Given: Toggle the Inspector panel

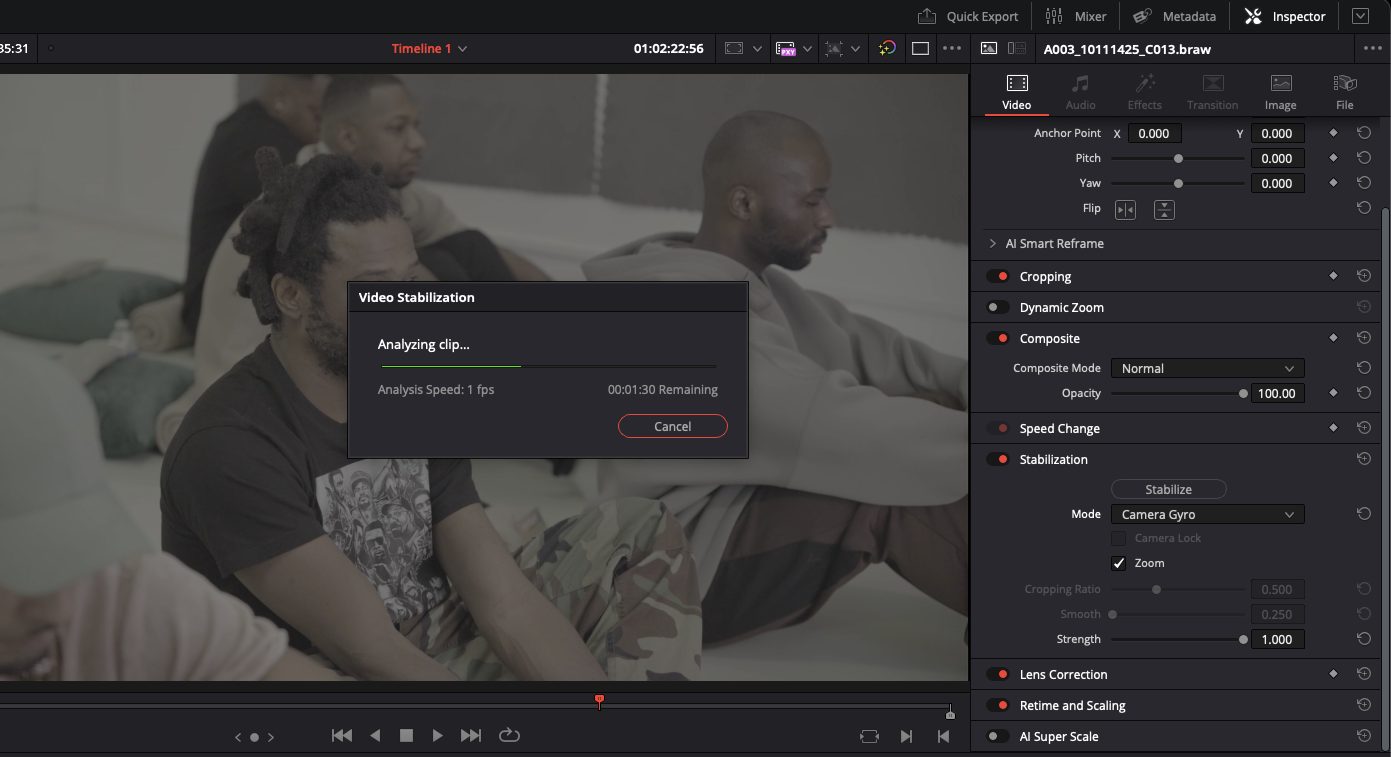Looking at the screenshot, I should click(x=1283, y=16).
